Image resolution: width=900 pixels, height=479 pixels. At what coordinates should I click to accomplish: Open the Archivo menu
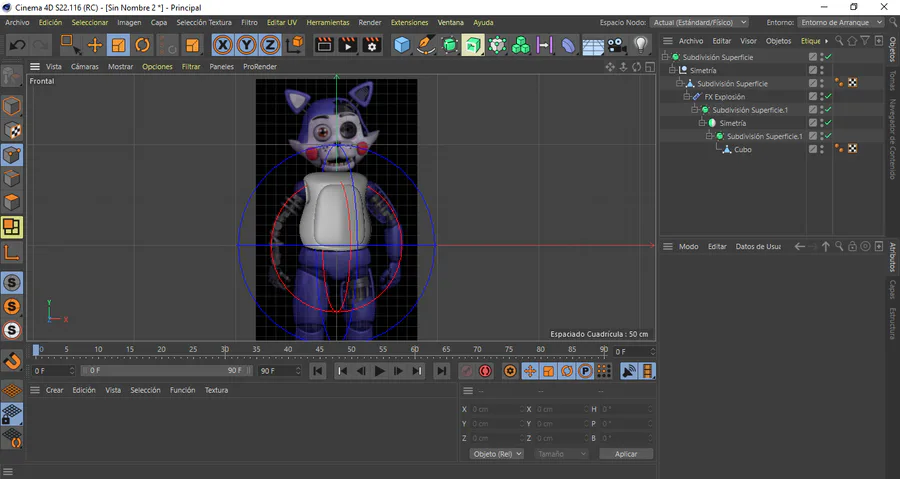point(17,22)
